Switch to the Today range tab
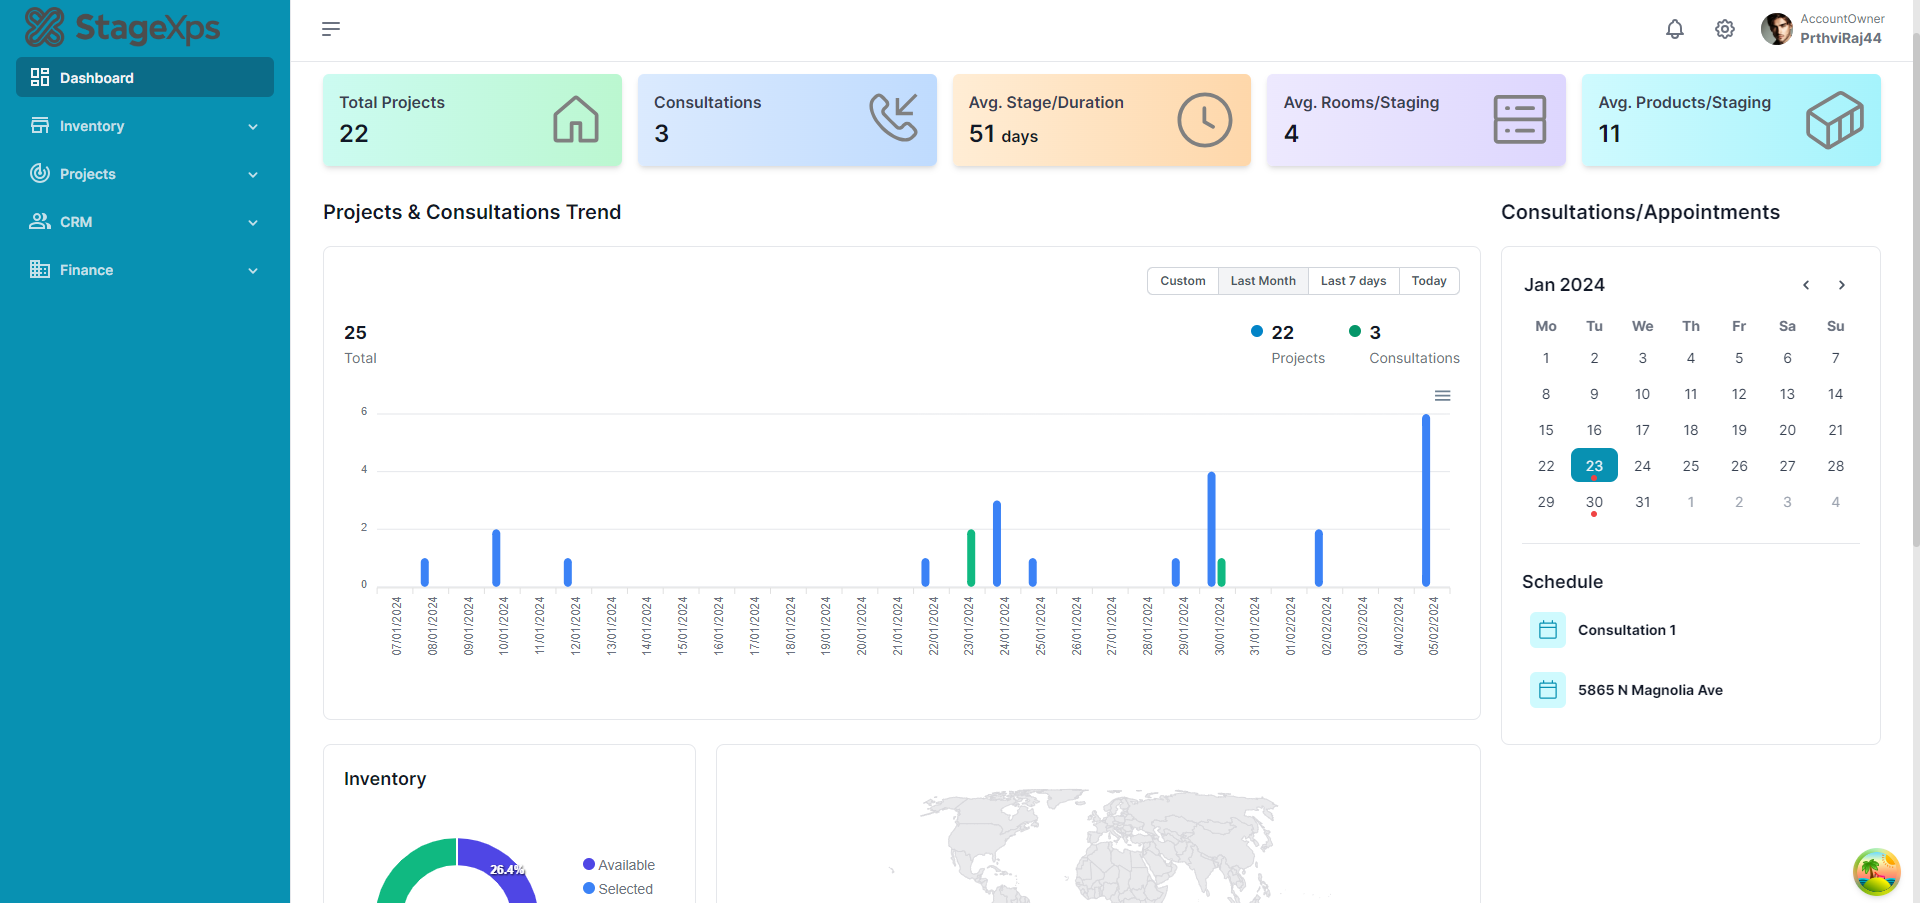This screenshot has height=903, width=1920. pos(1429,281)
